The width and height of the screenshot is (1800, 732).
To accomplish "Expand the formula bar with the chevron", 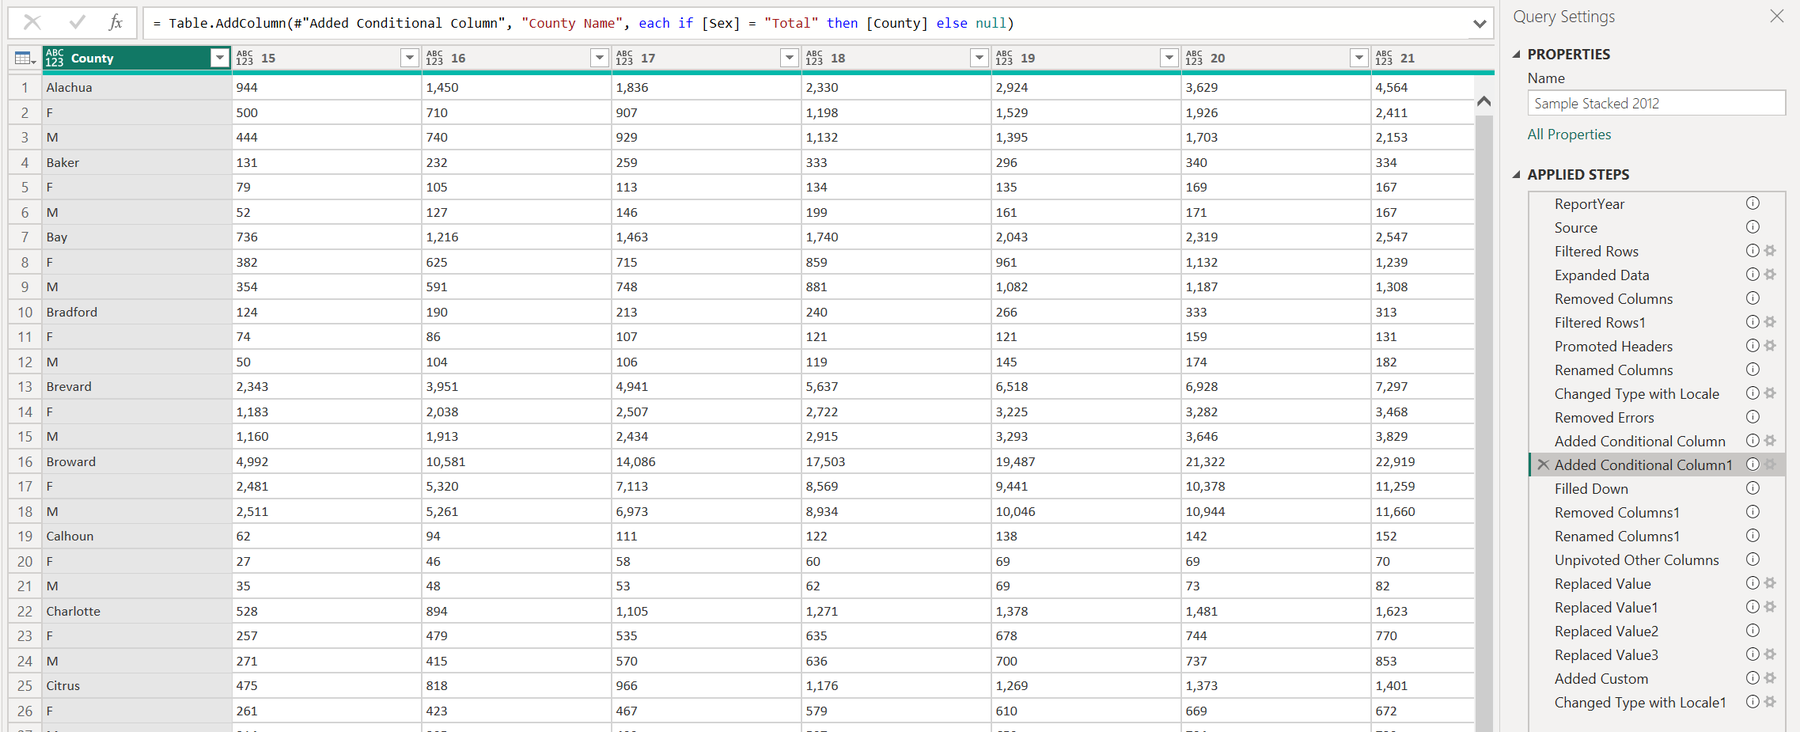I will [x=1479, y=23].
